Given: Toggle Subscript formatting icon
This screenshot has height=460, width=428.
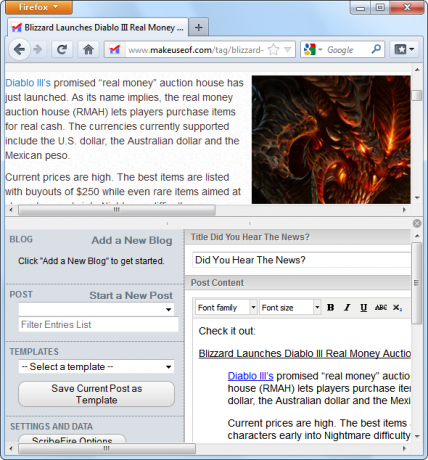Looking at the screenshot, I should pos(397,307).
